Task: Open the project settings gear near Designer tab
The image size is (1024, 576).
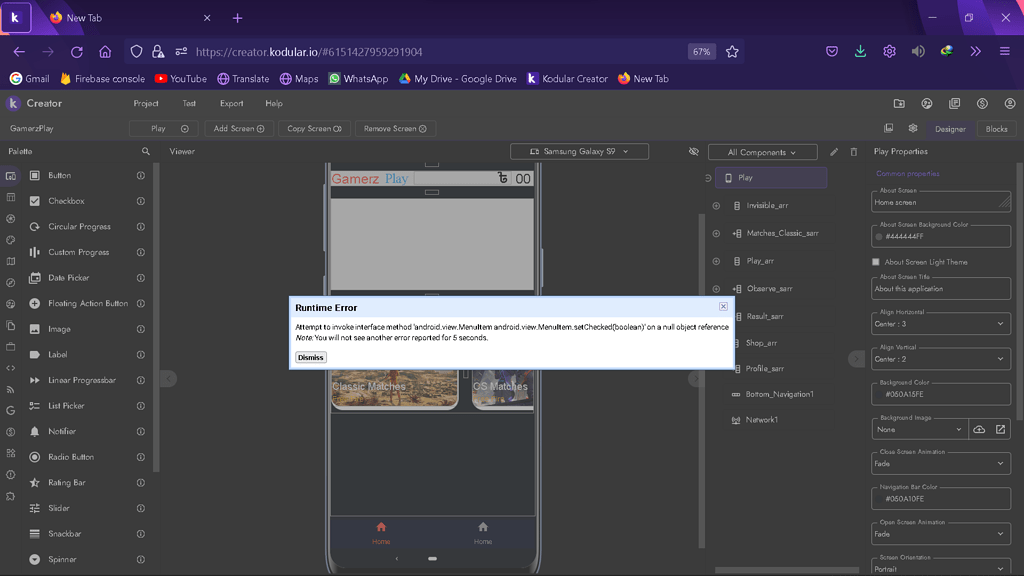Action: click(913, 128)
